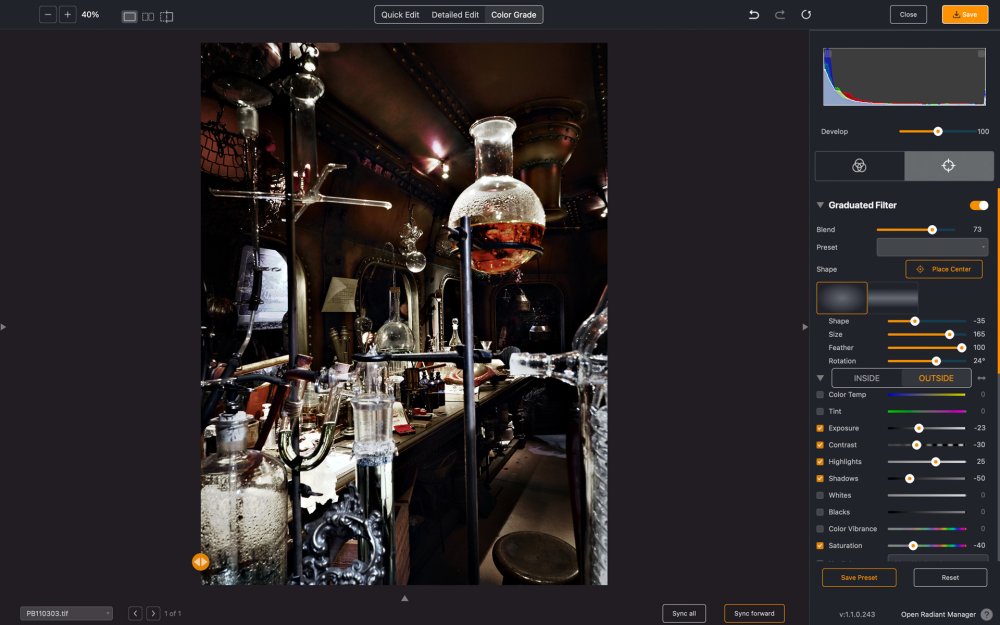Viewport: 1000px width, 625px height.
Task: Select the linear gradient shape thumbnail
Action: (893, 298)
